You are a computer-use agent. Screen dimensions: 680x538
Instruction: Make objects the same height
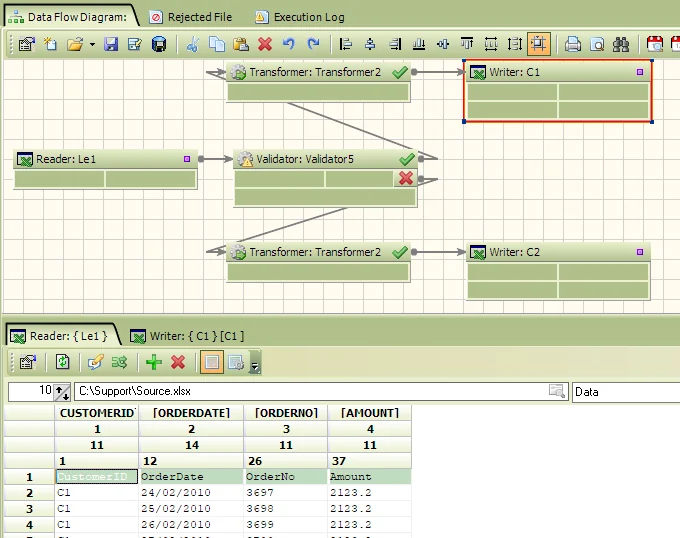(515, 44)
